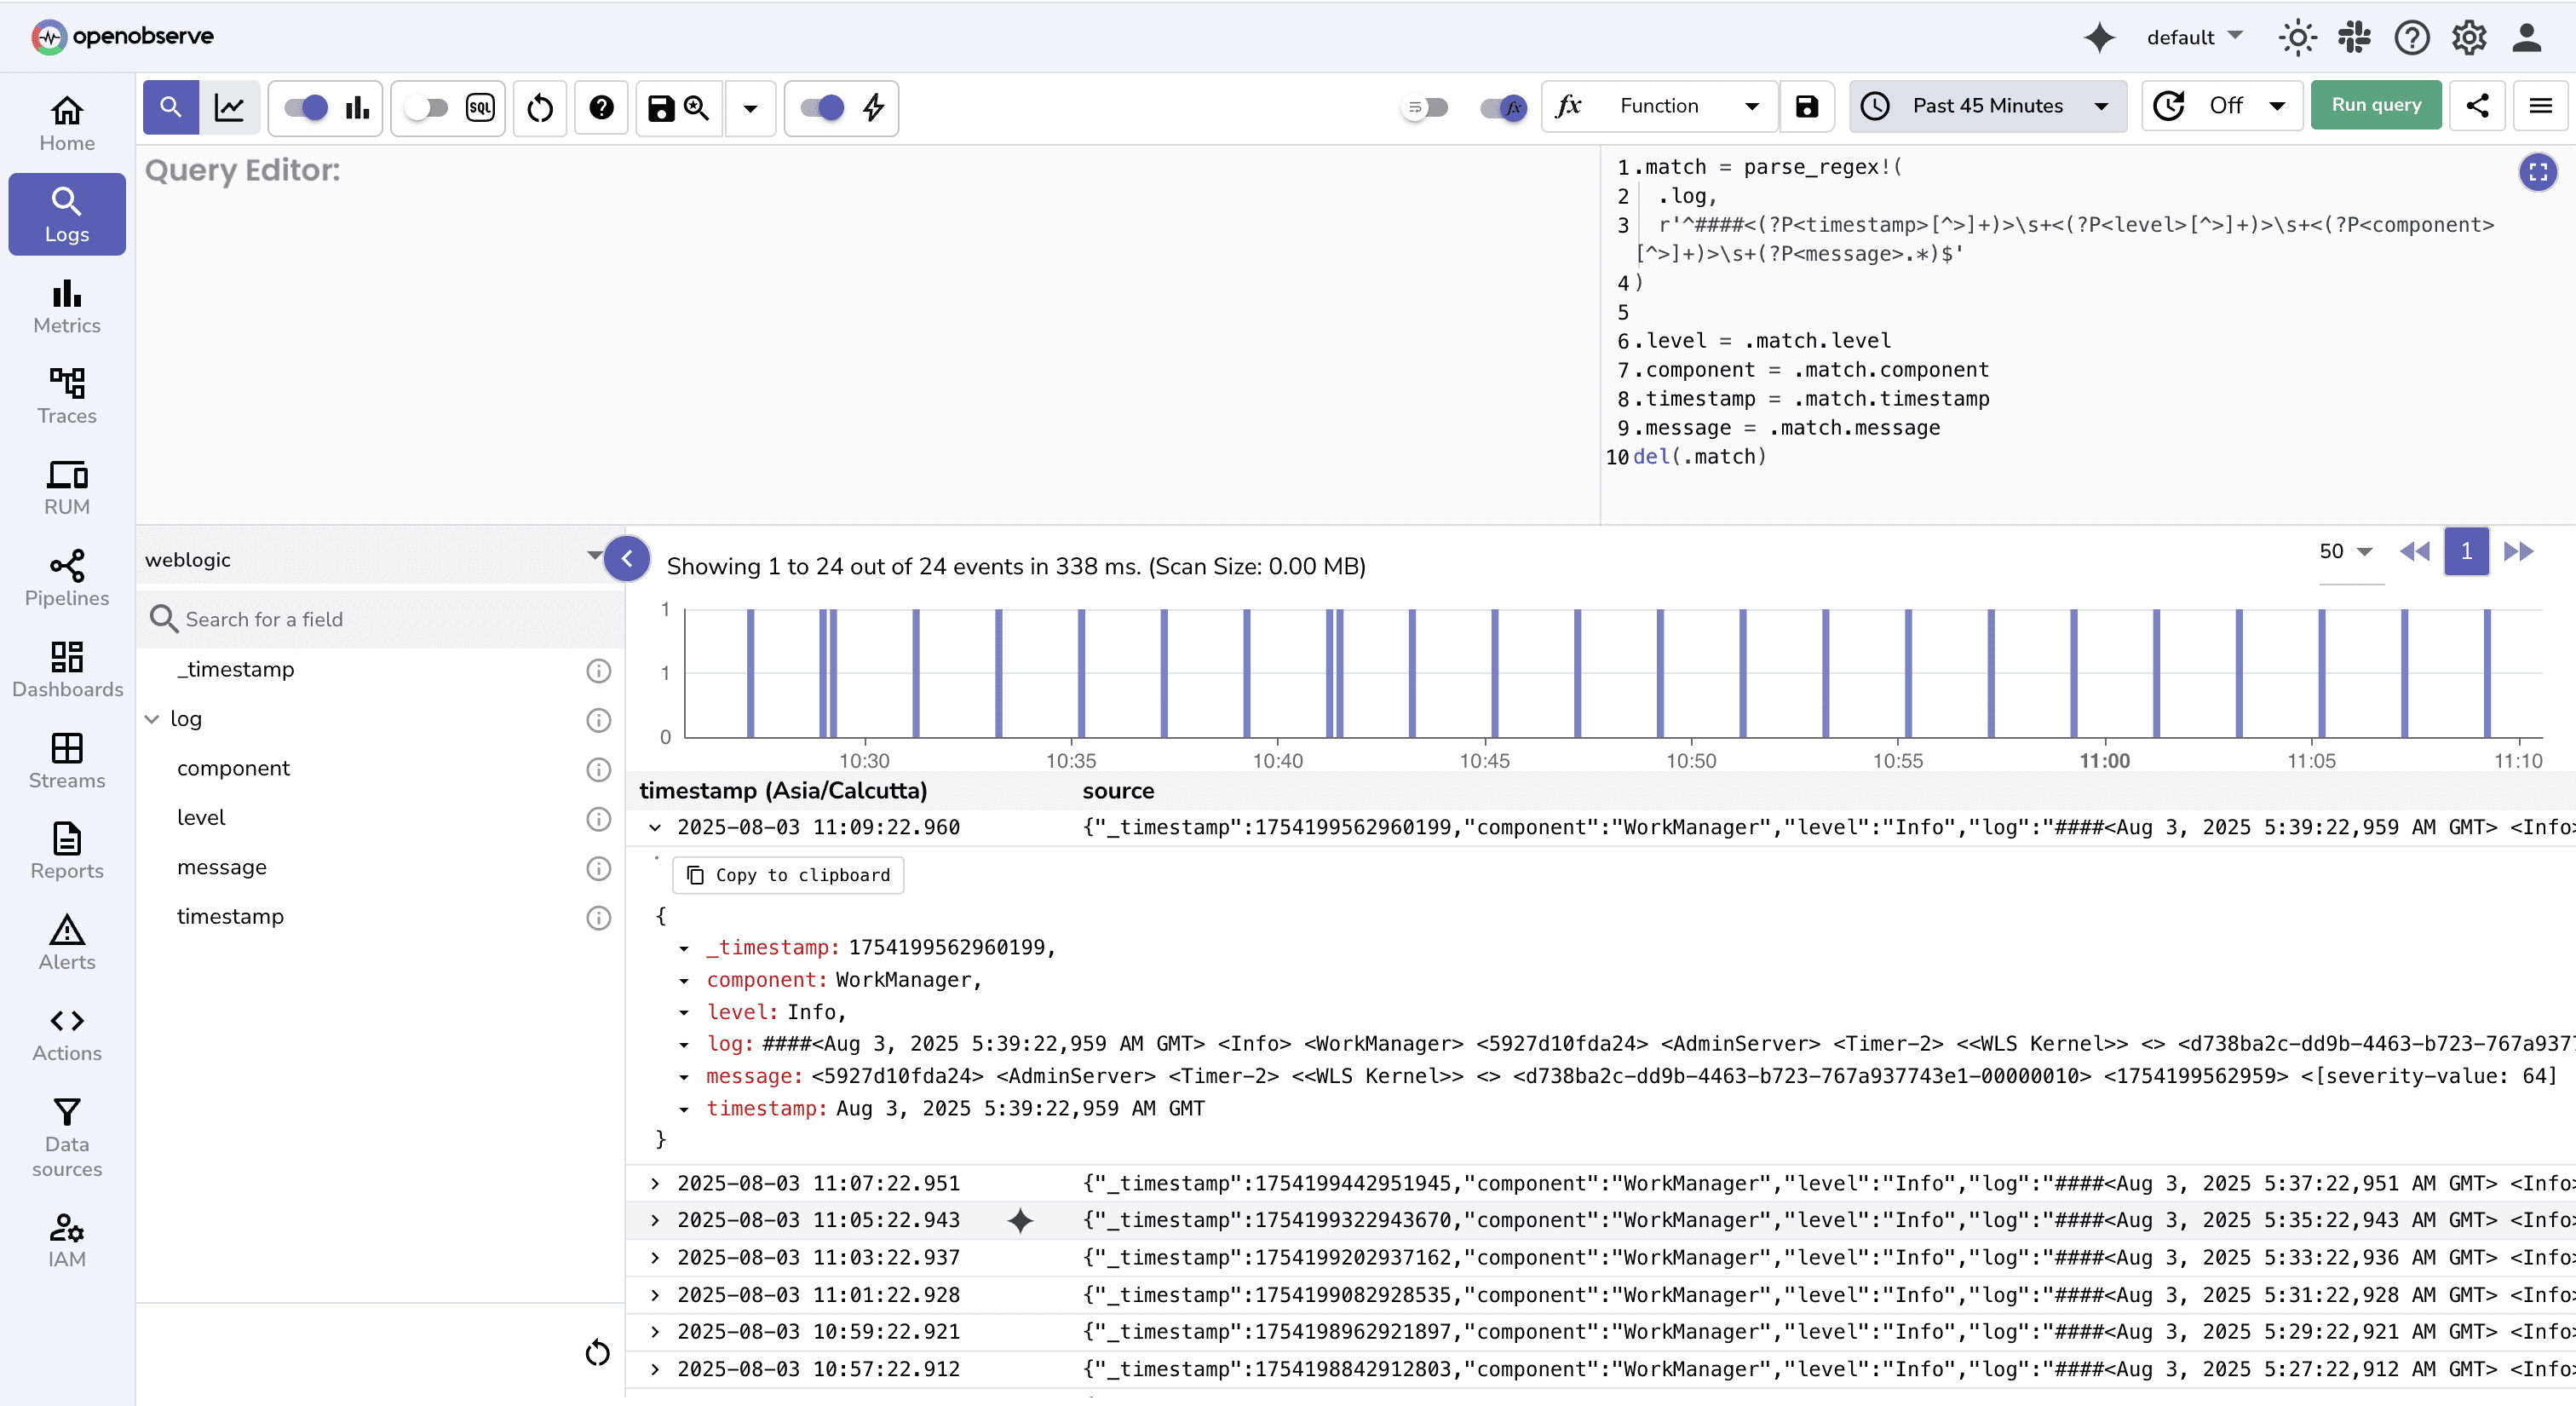Click Copy to clipboard for the log entry
Viewport: 2576px width, 1406px height.
(787, 875)
